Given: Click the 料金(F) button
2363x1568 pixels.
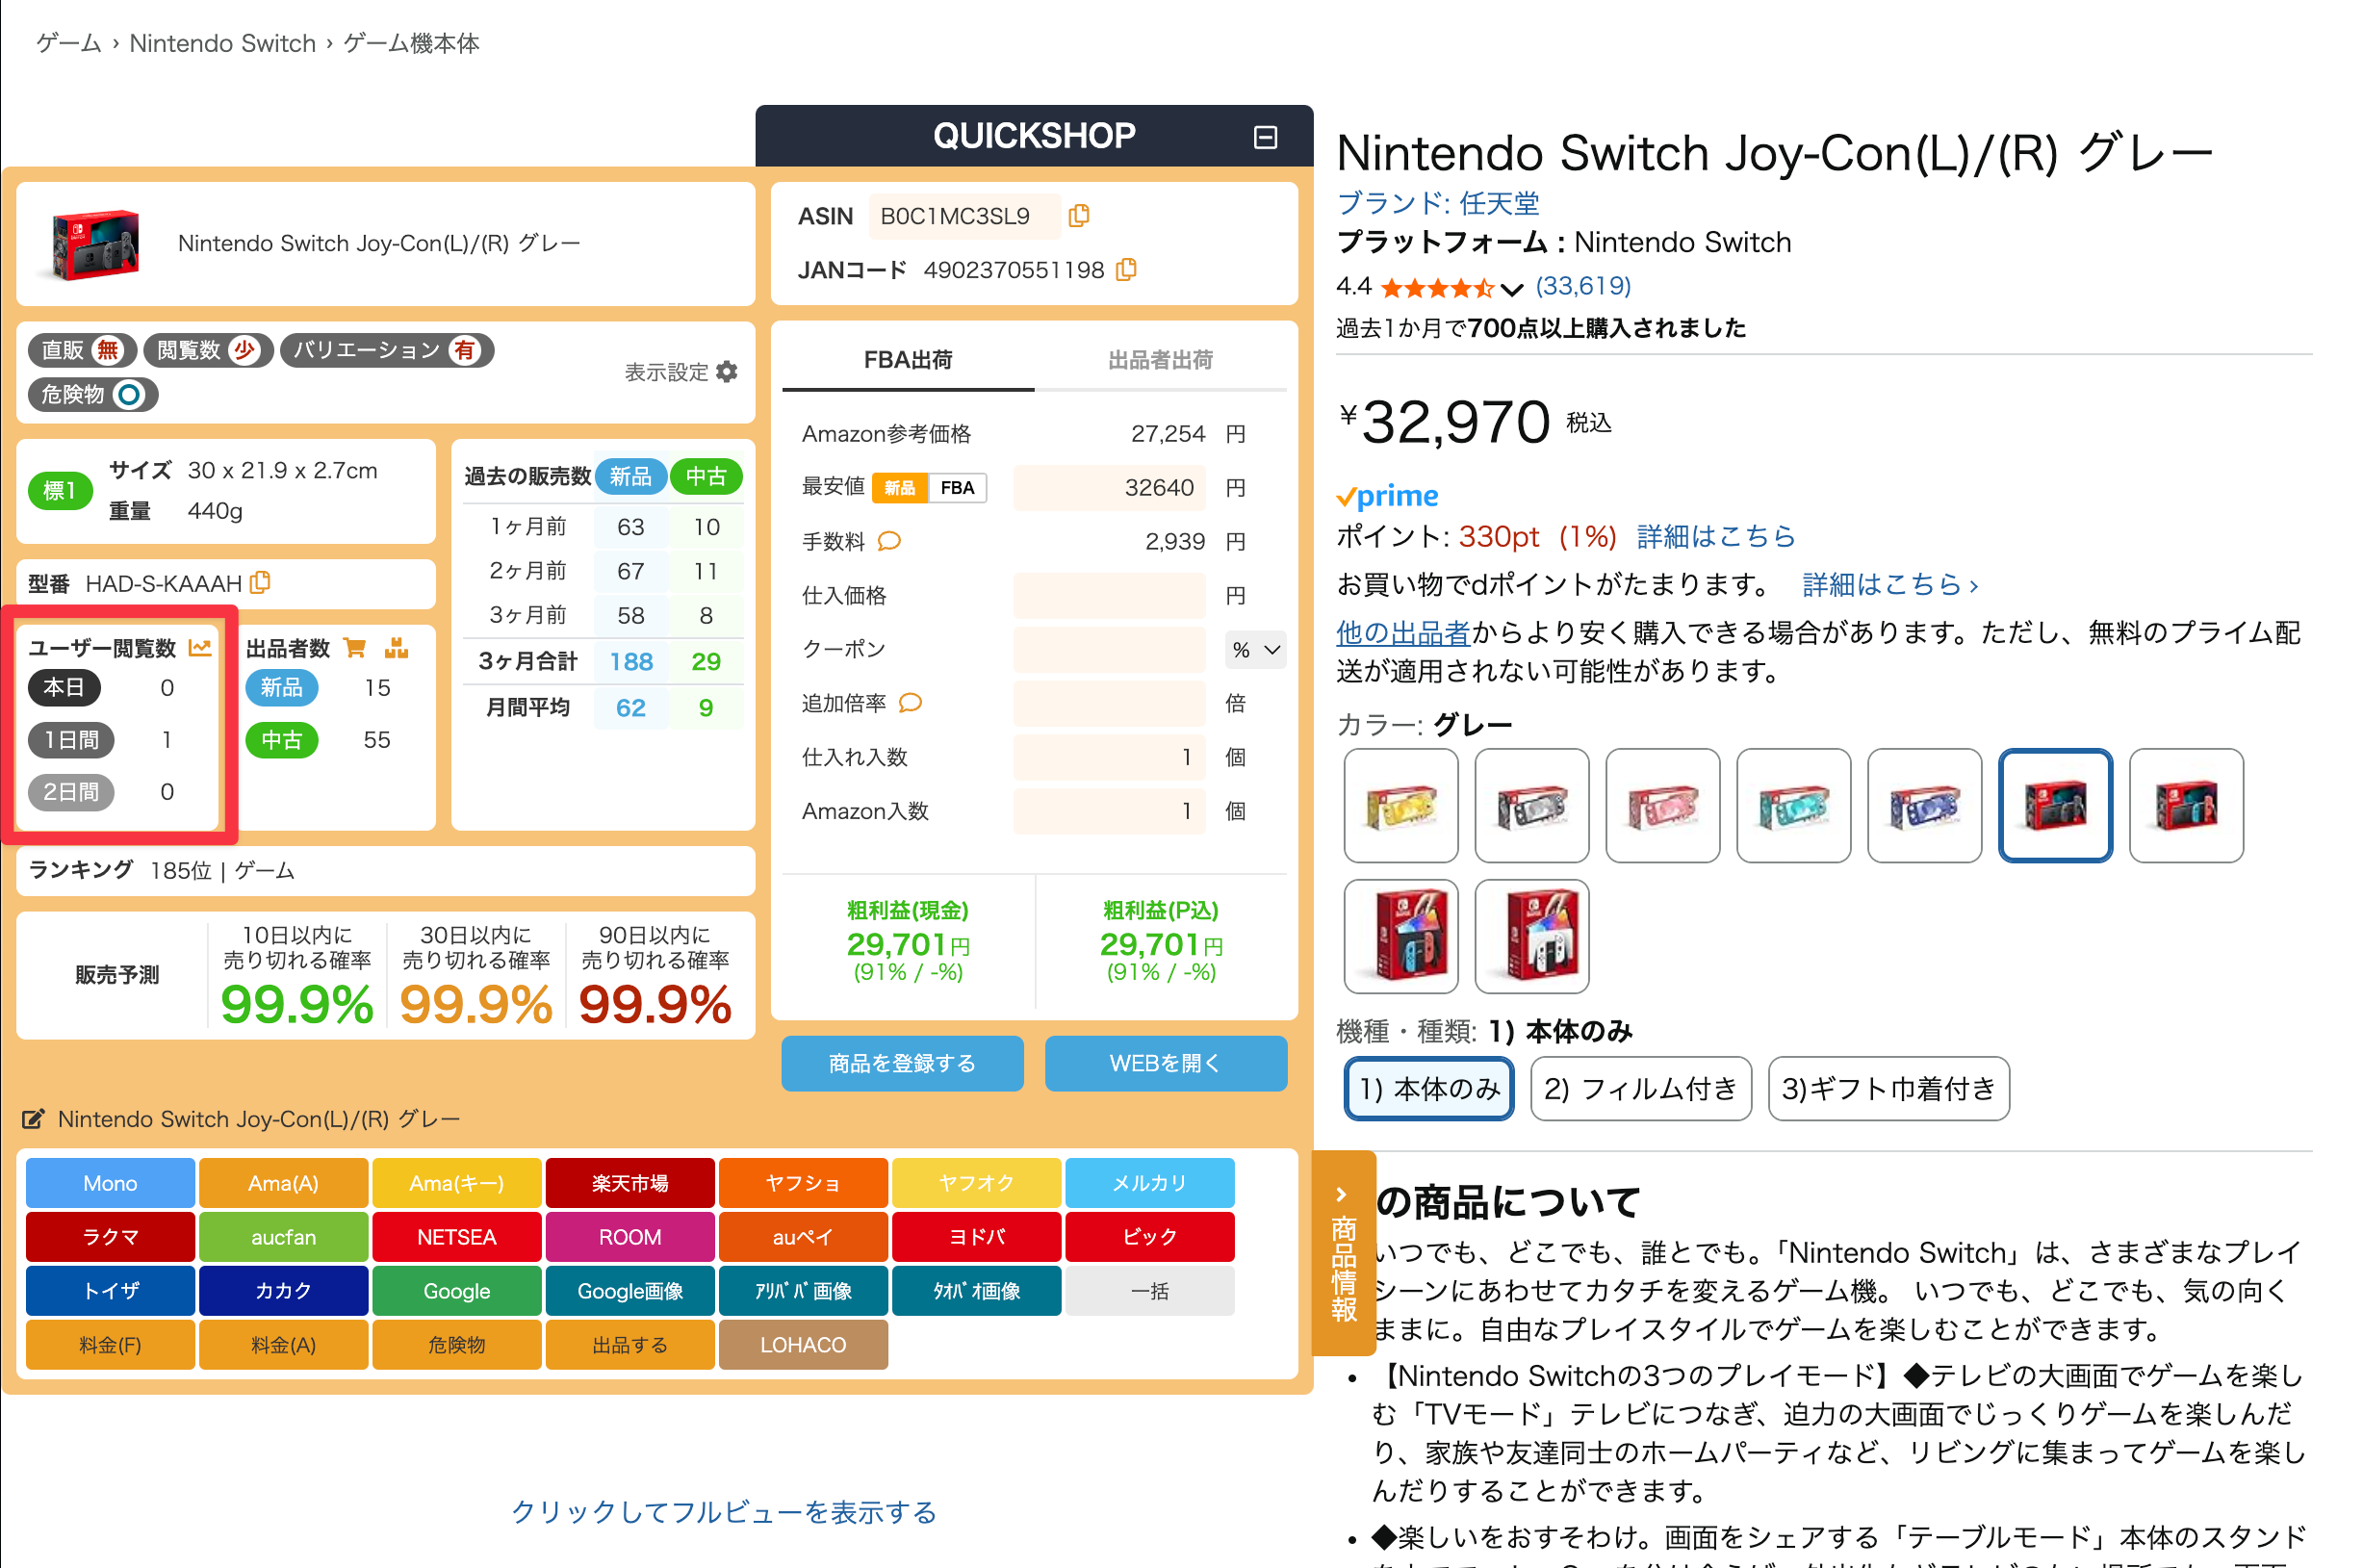Looking at the screenshot, I should tap(110, 1345).
